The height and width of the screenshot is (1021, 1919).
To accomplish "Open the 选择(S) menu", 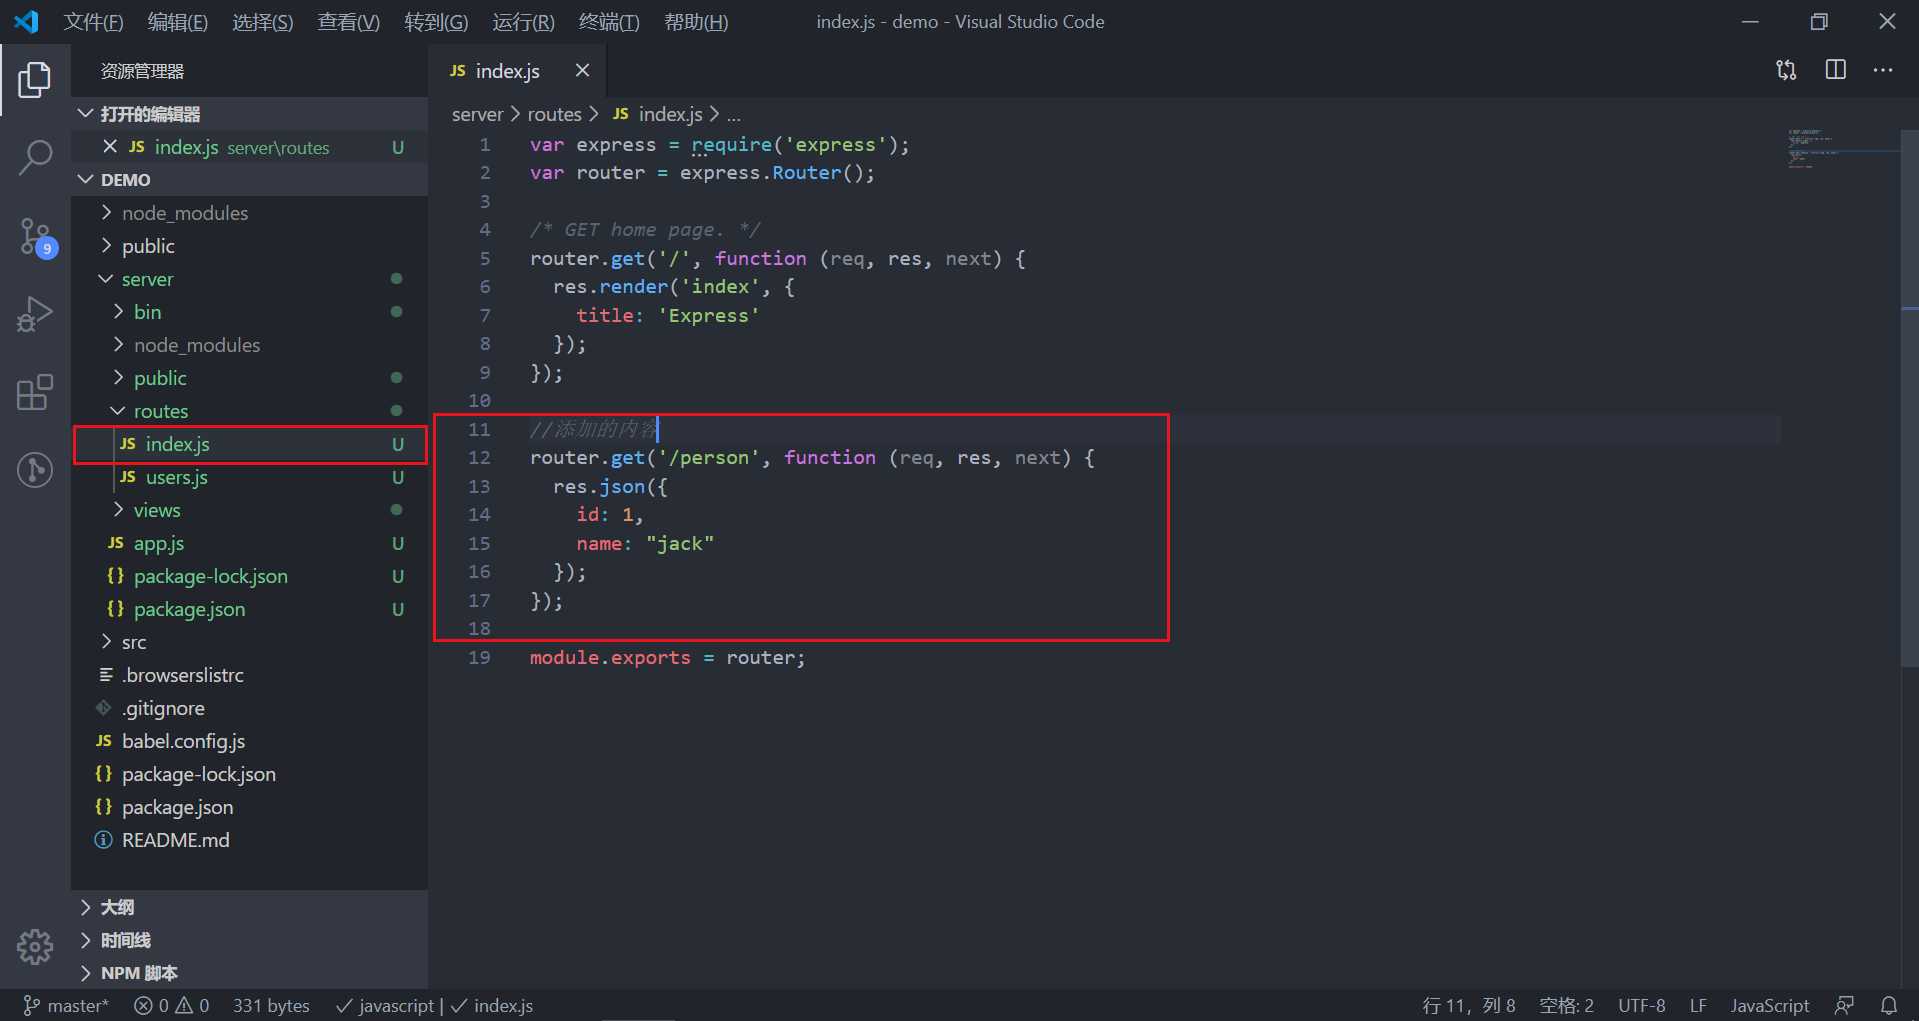I will [x=263, y=22].
